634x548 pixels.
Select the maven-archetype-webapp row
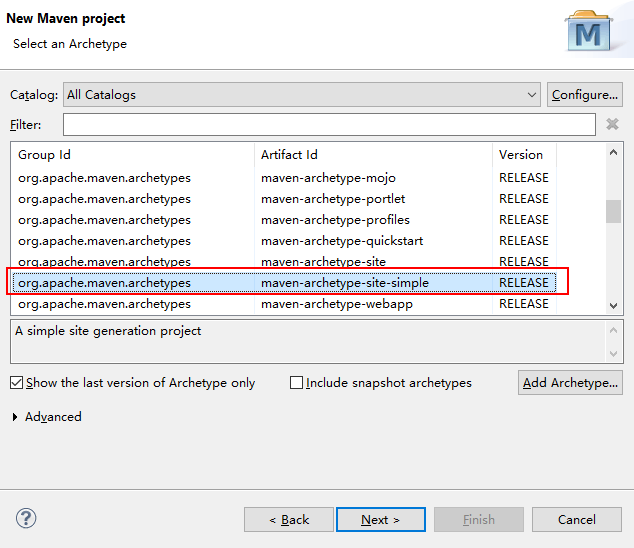(x=284, y=304)
